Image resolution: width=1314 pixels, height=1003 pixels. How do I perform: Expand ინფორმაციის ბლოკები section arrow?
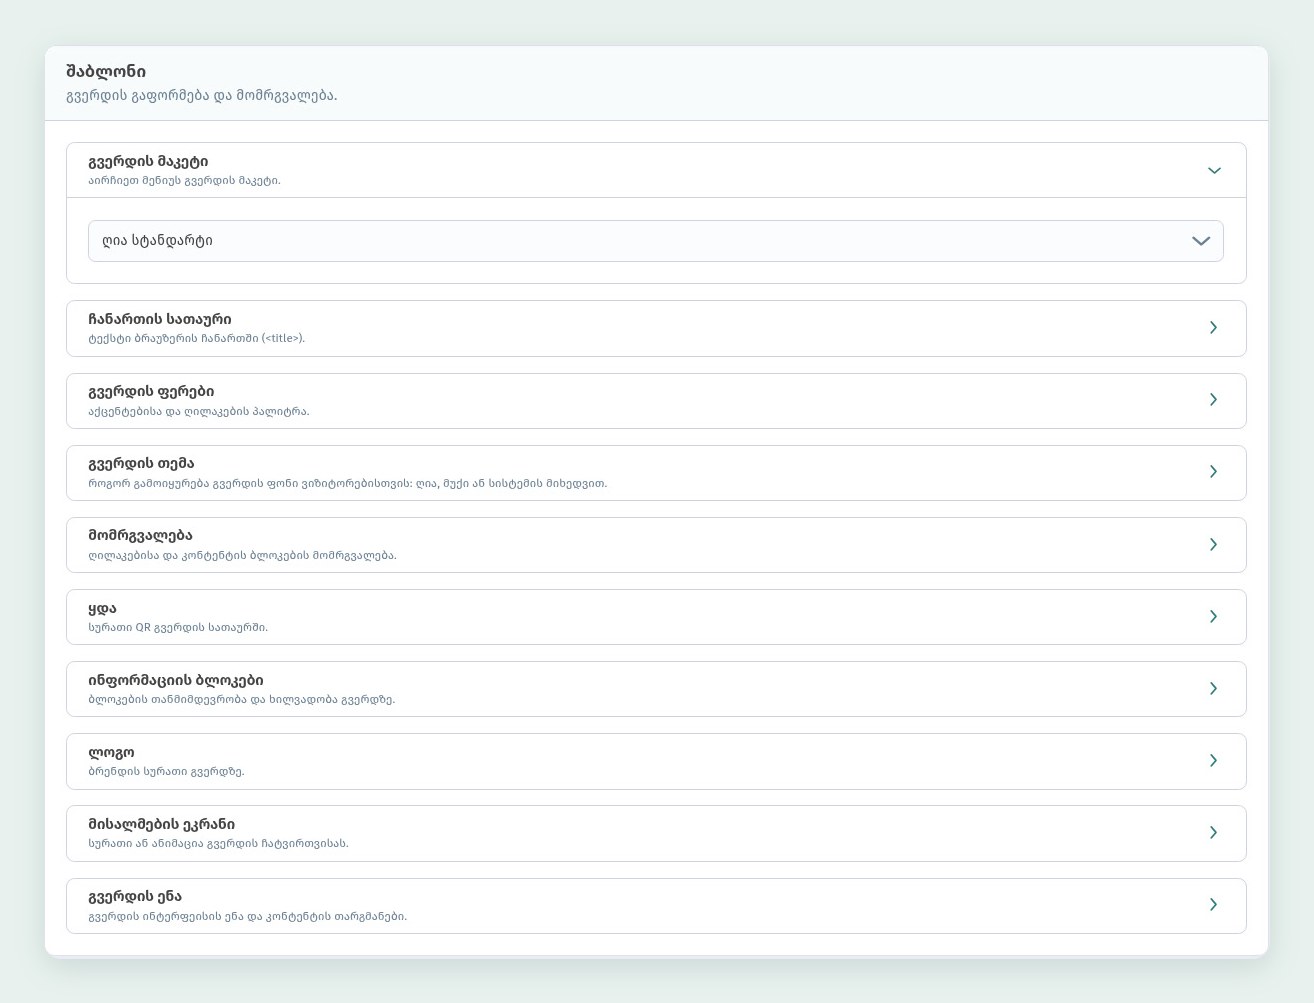(1213, 689)
